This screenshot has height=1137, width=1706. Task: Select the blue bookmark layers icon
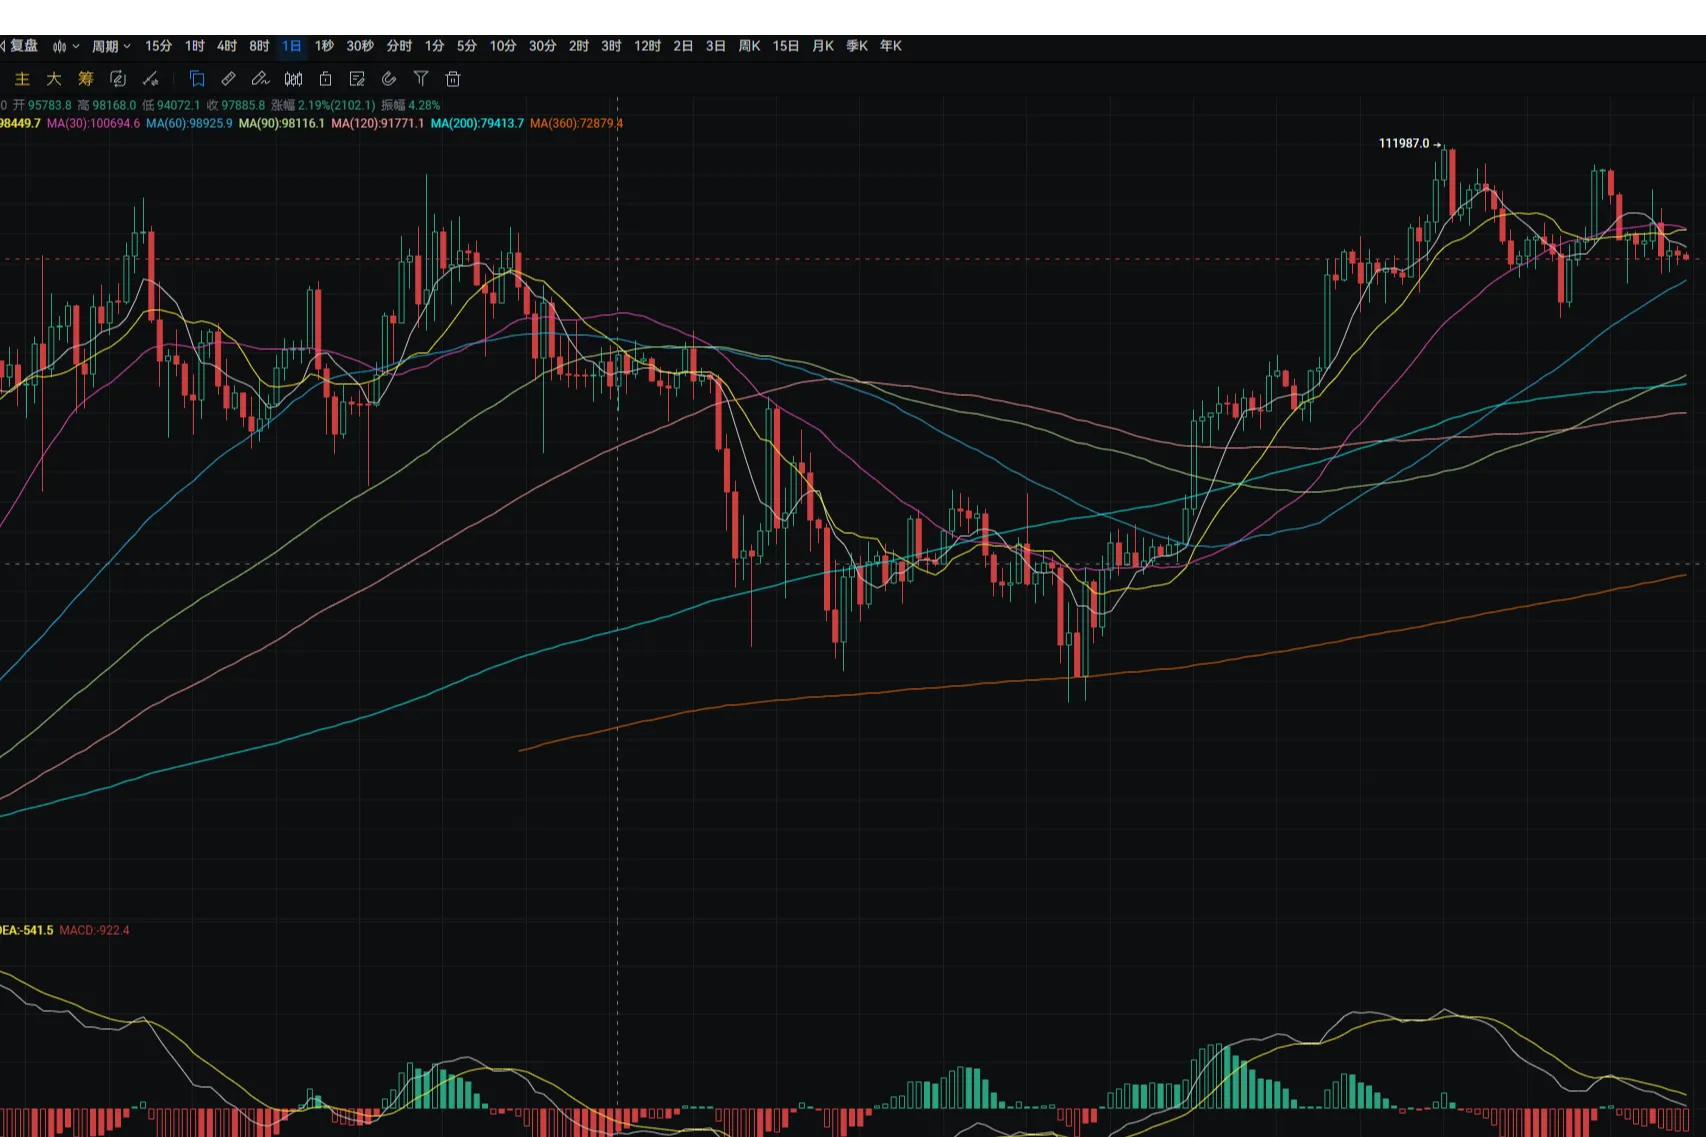pos(197,79)
